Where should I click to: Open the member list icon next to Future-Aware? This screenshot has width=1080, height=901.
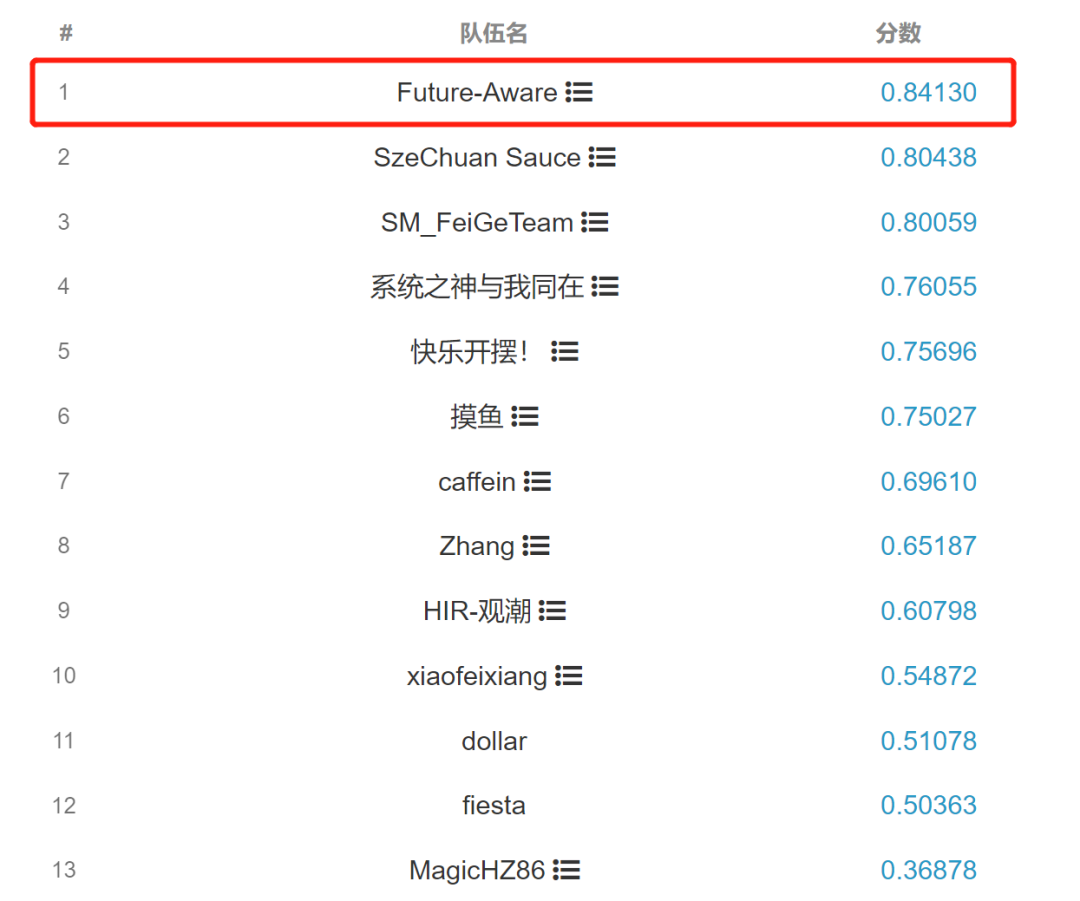tap(579, 92)
